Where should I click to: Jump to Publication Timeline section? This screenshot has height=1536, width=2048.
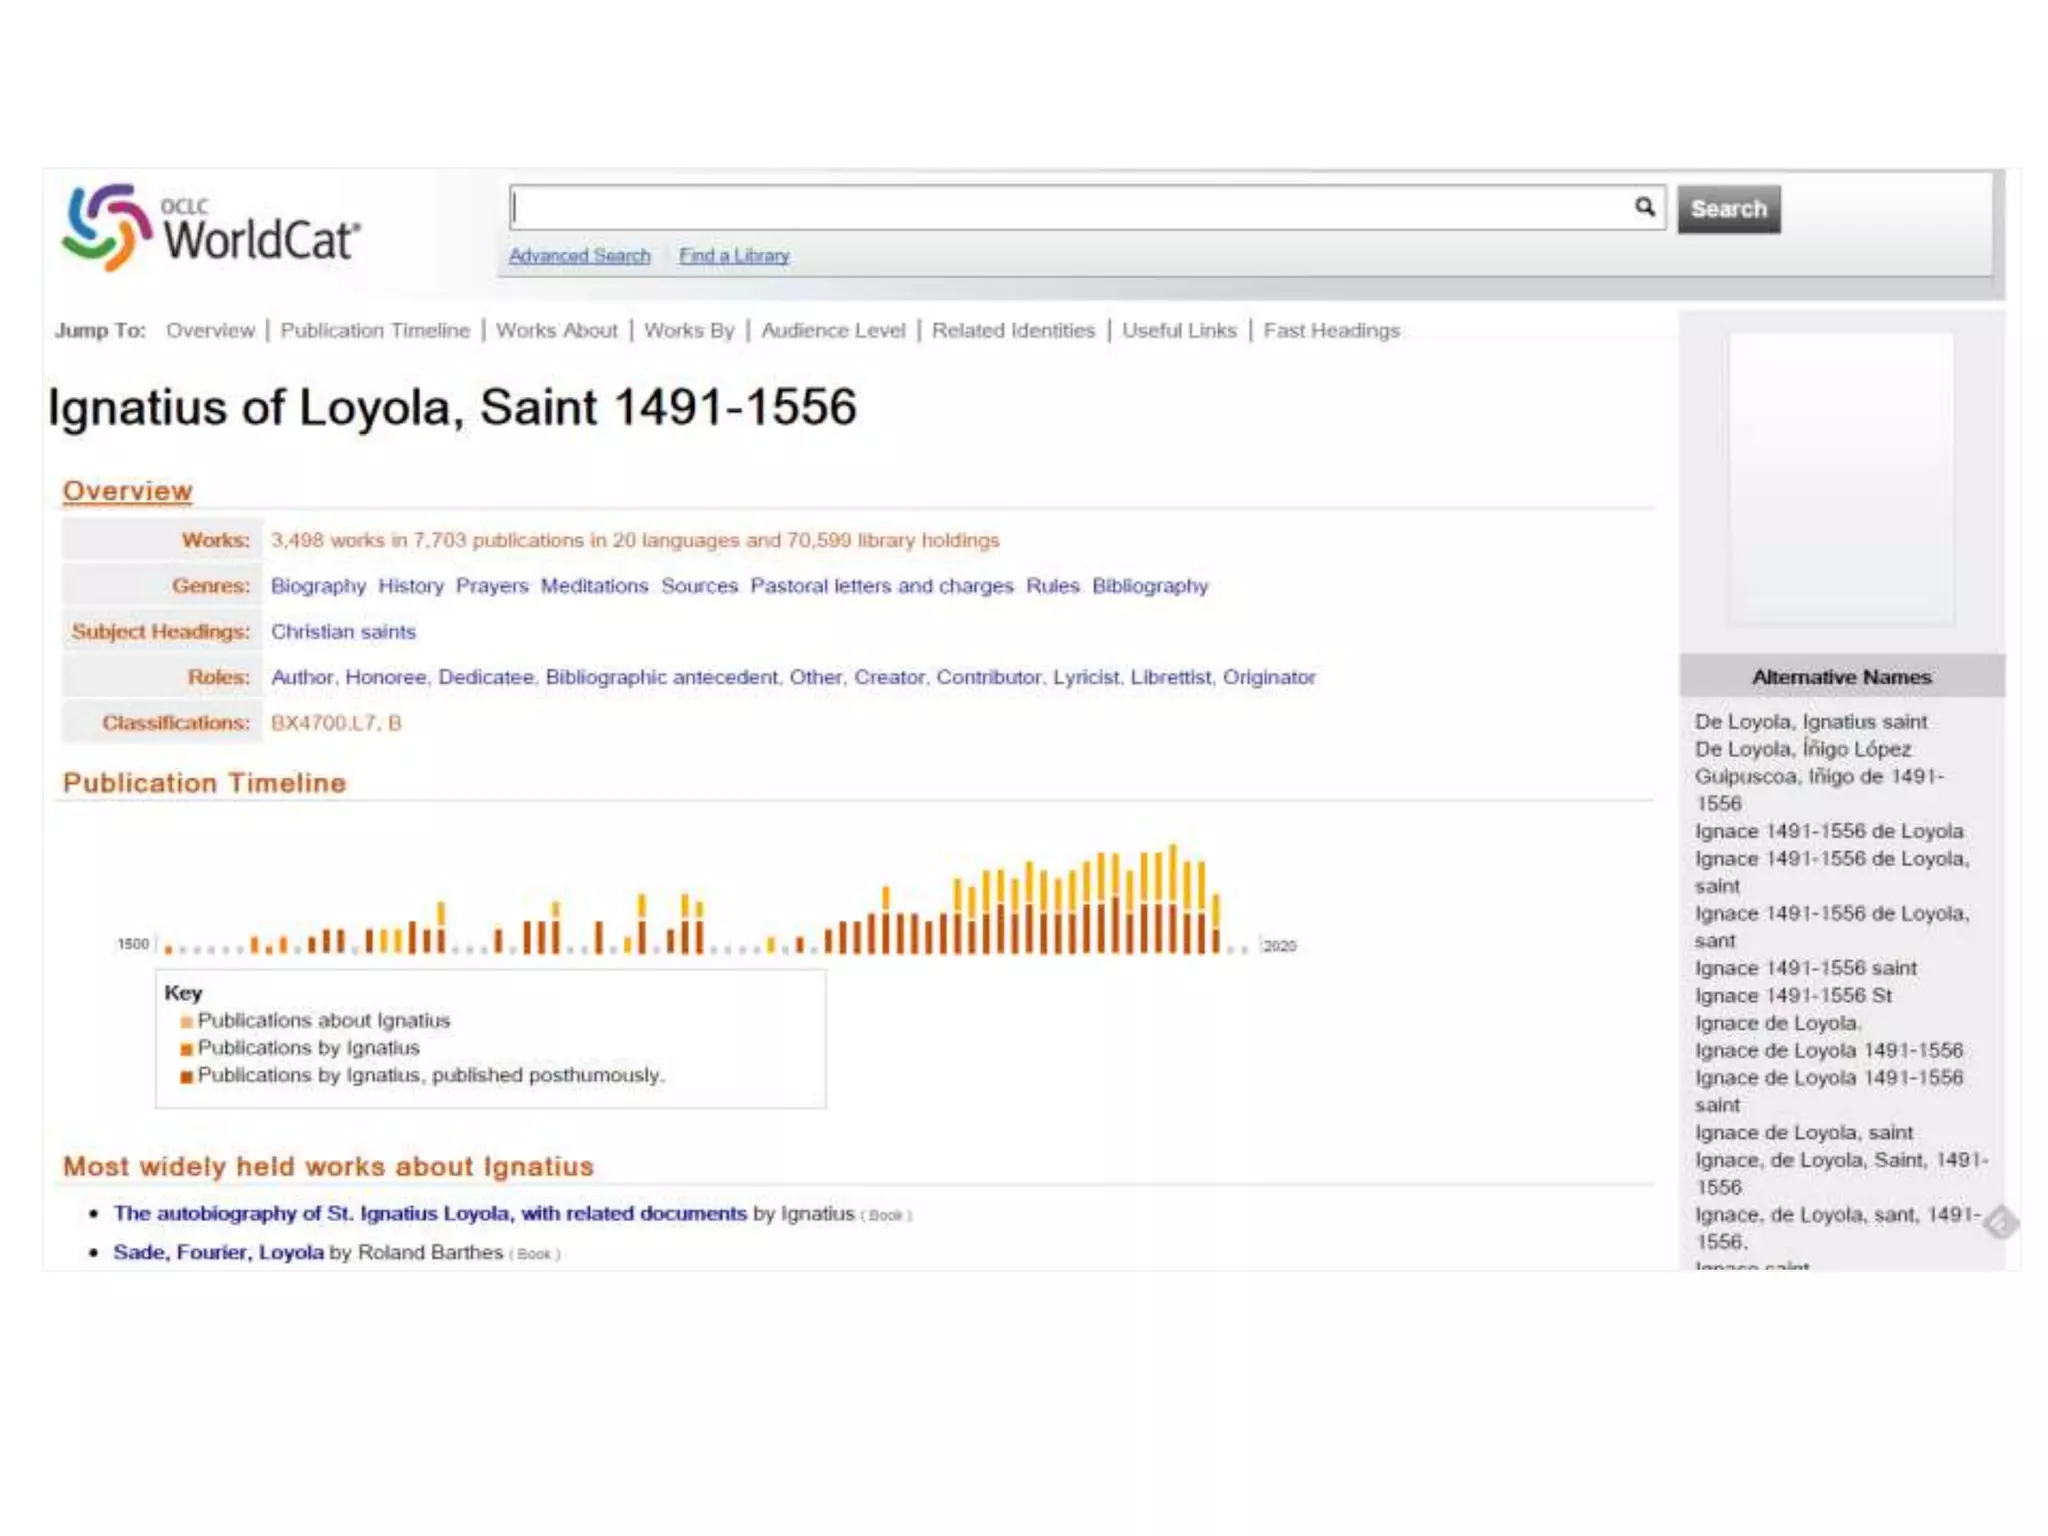(375, 331)
